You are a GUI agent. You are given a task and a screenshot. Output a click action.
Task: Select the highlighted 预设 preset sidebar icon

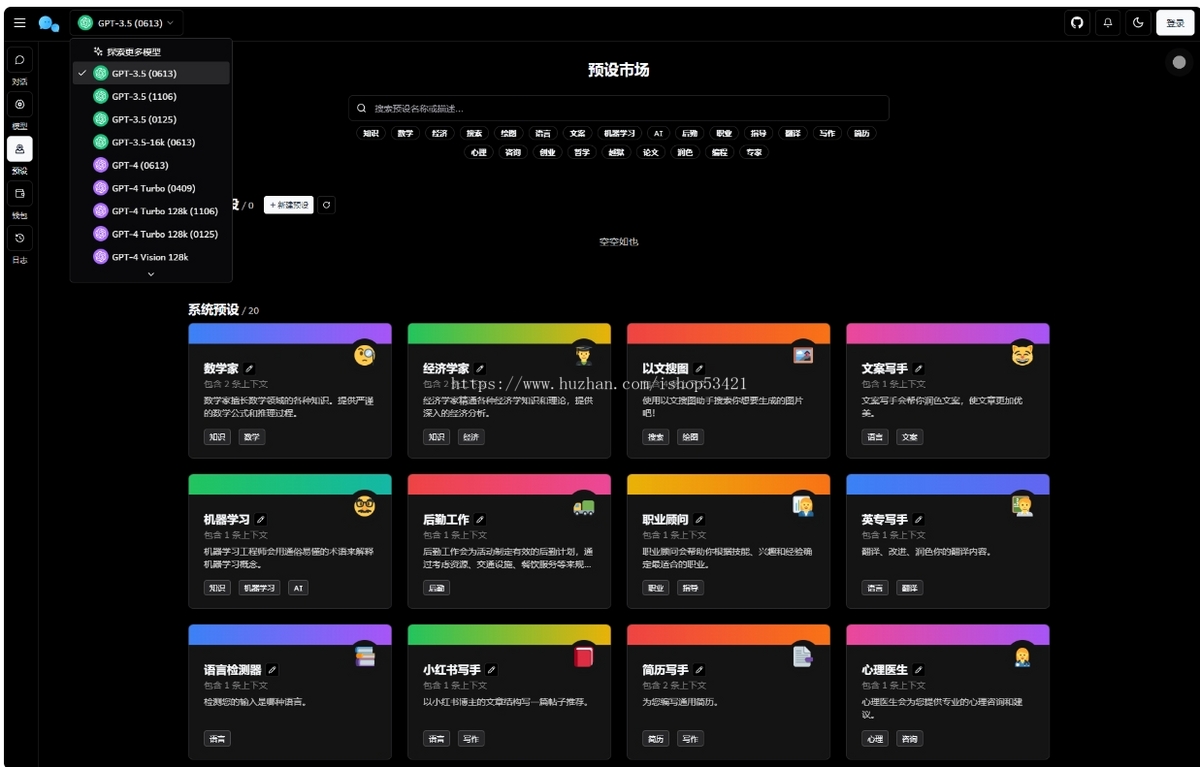pyautogui.click(x=19, y=149)
